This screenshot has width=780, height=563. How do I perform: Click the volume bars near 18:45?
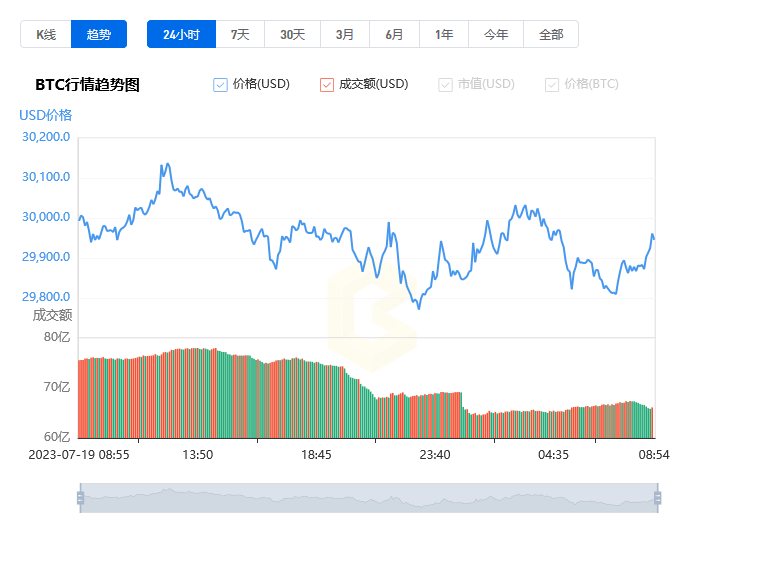[x=316, y=400]
